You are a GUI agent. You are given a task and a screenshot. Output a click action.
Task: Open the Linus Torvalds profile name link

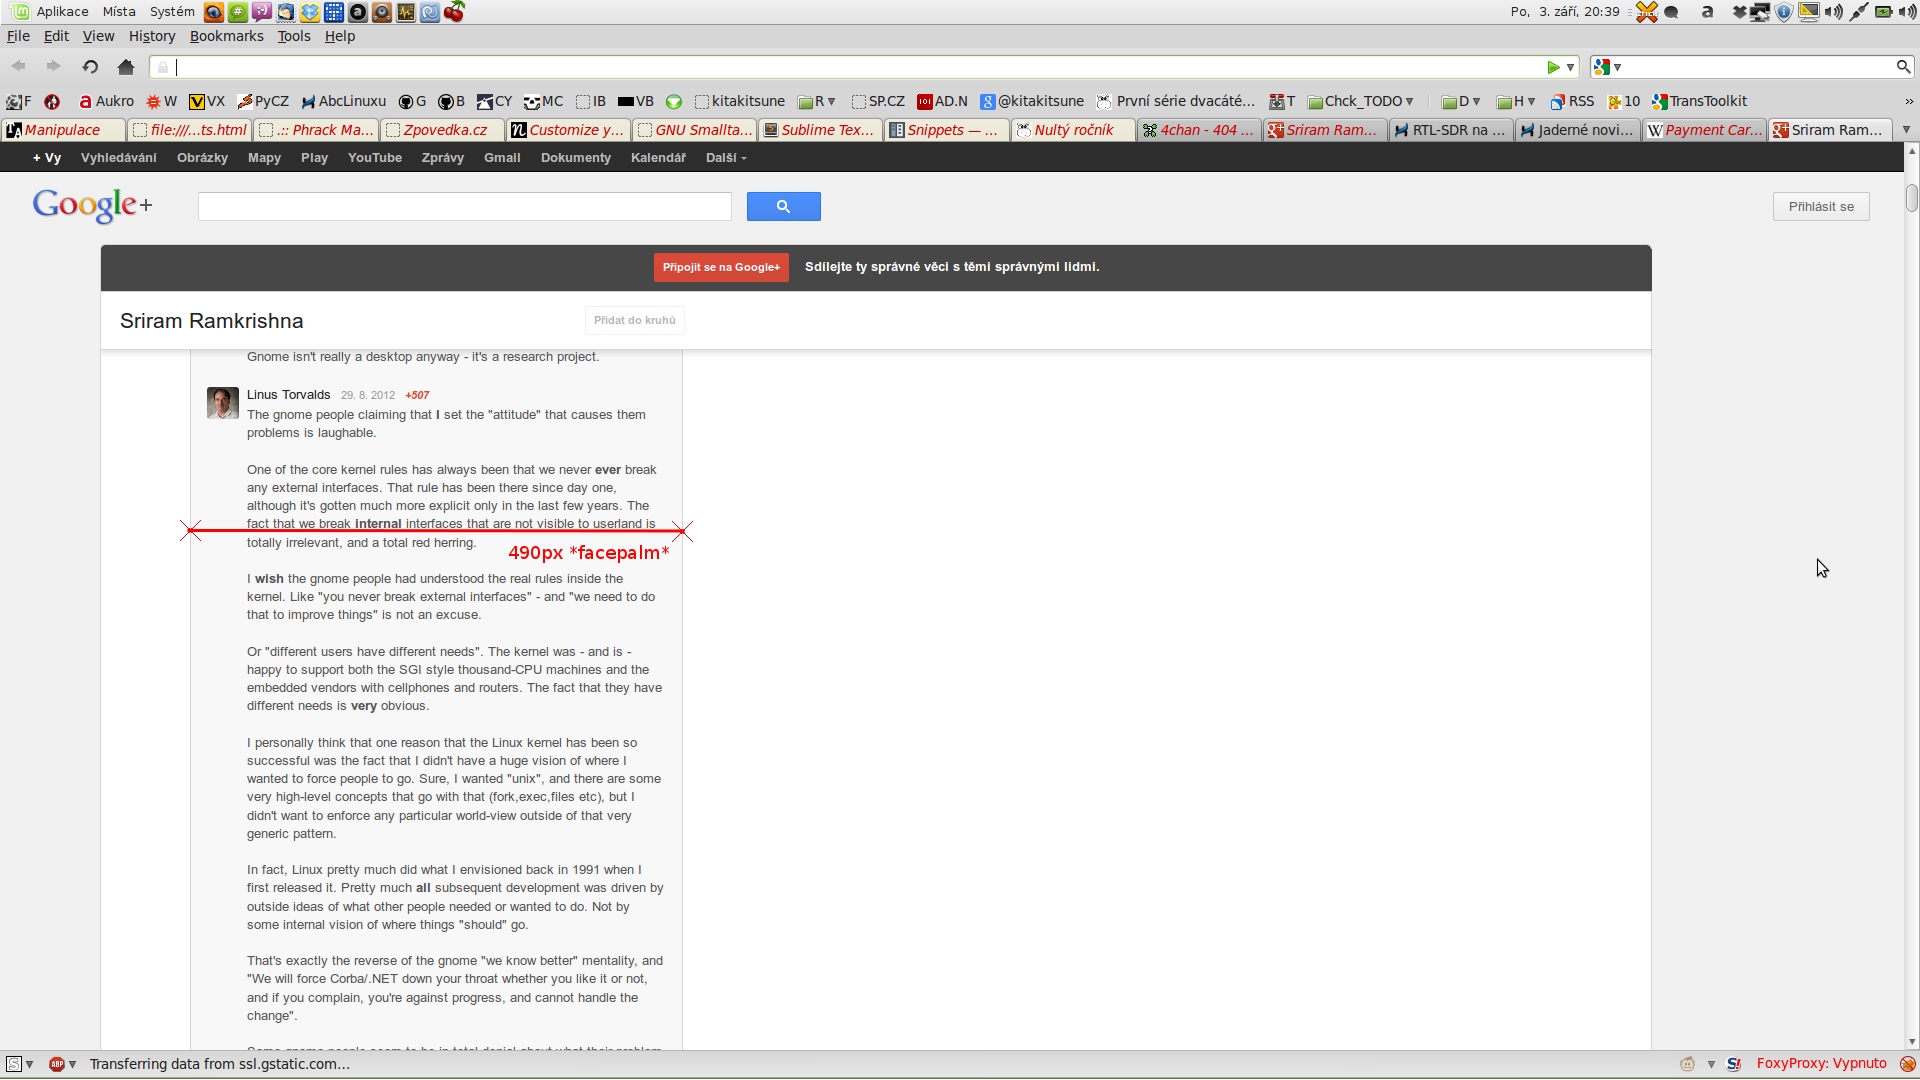tap(288, 395)
